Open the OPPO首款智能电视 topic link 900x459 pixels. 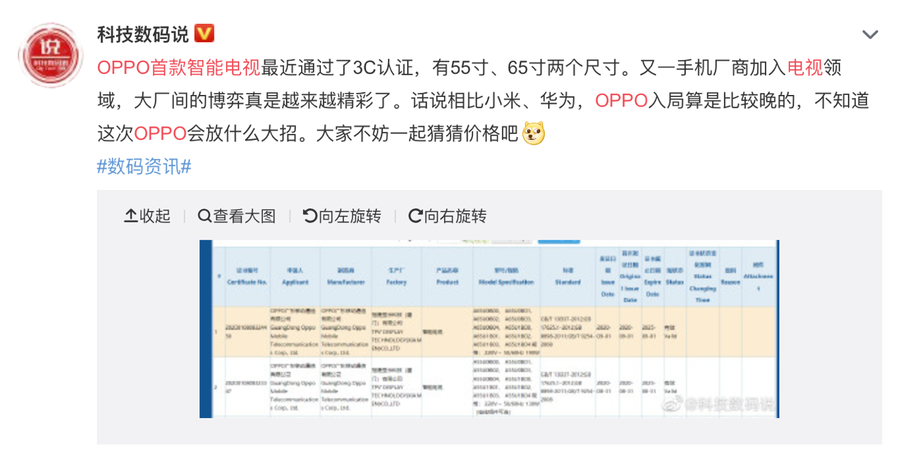[179, 68]
